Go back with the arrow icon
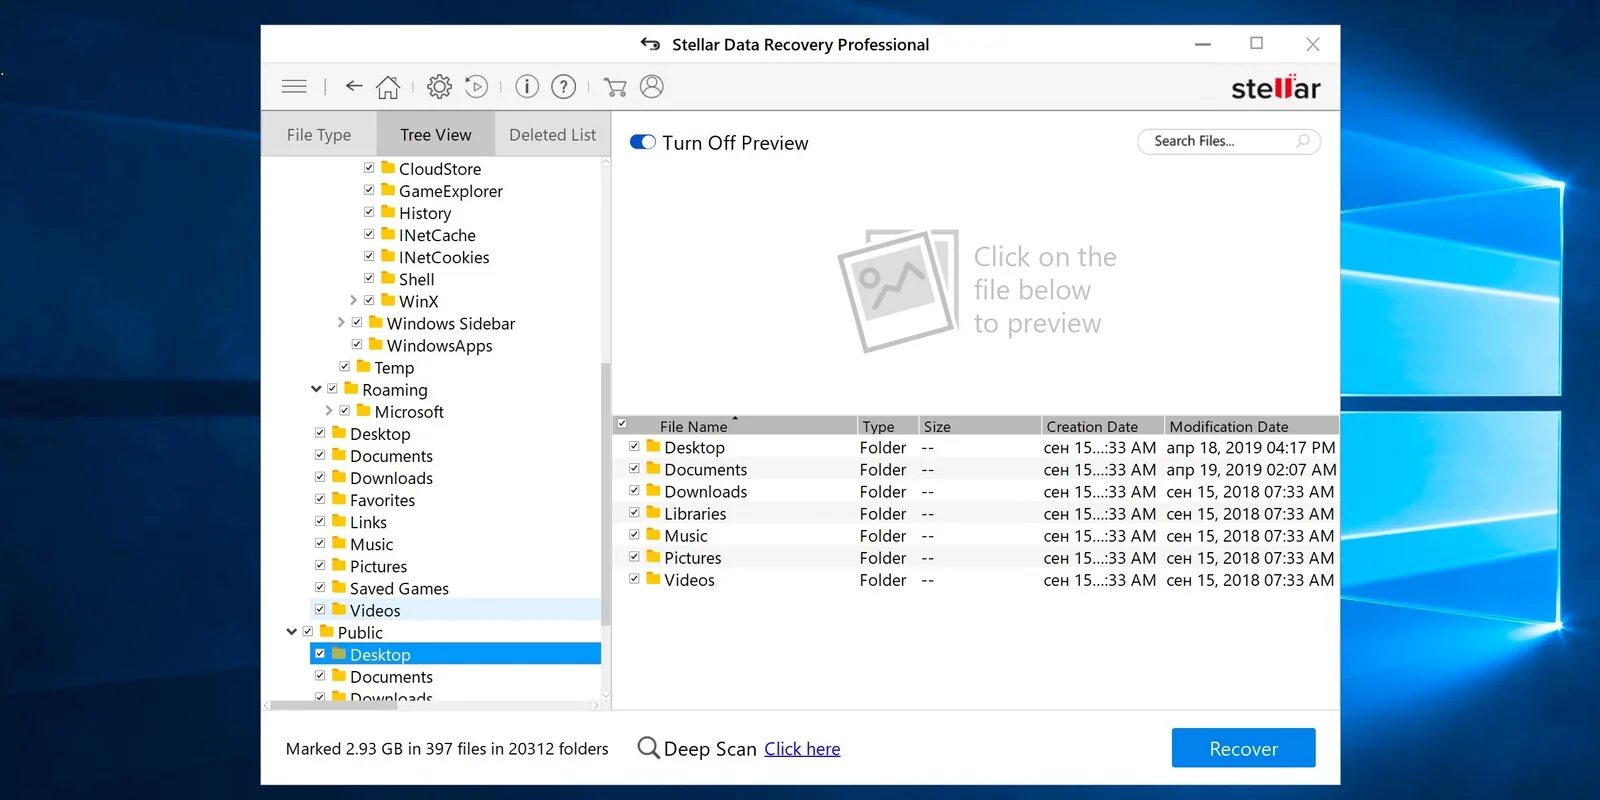The width and height of the screenshot is (1600, 800). (x=353, y=86)
